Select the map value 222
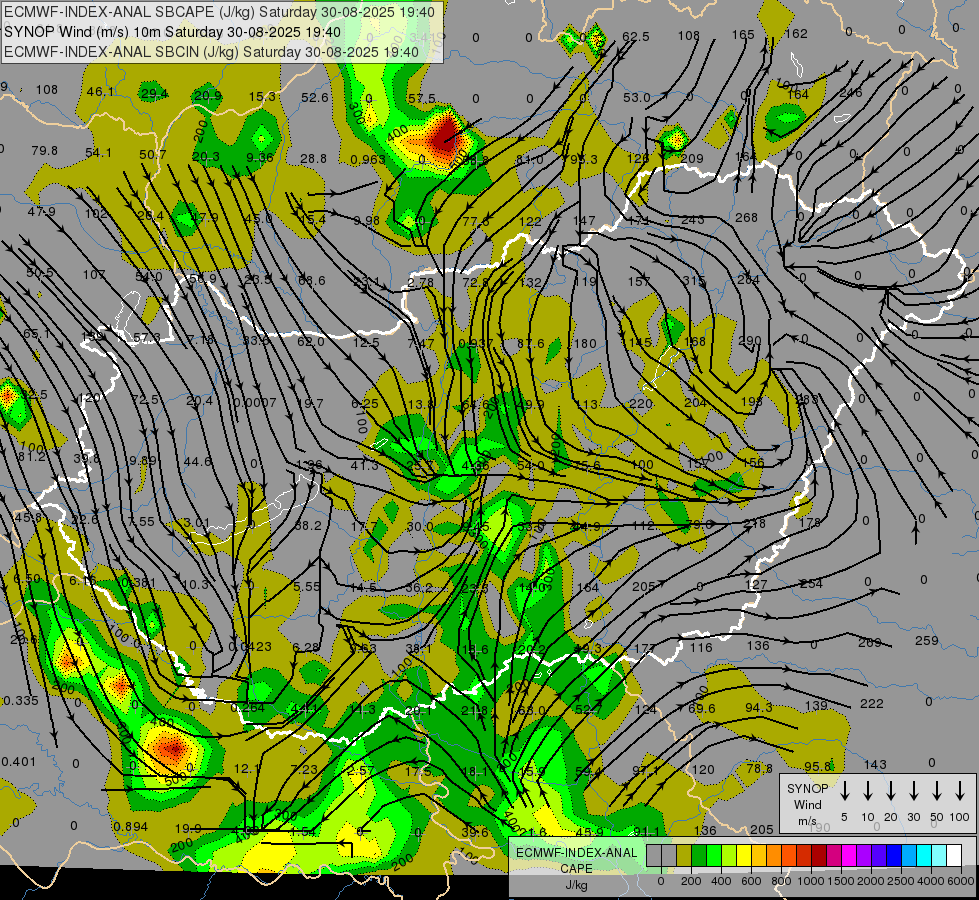This screenshot has height=900, width=979. (x=872, y=704)
